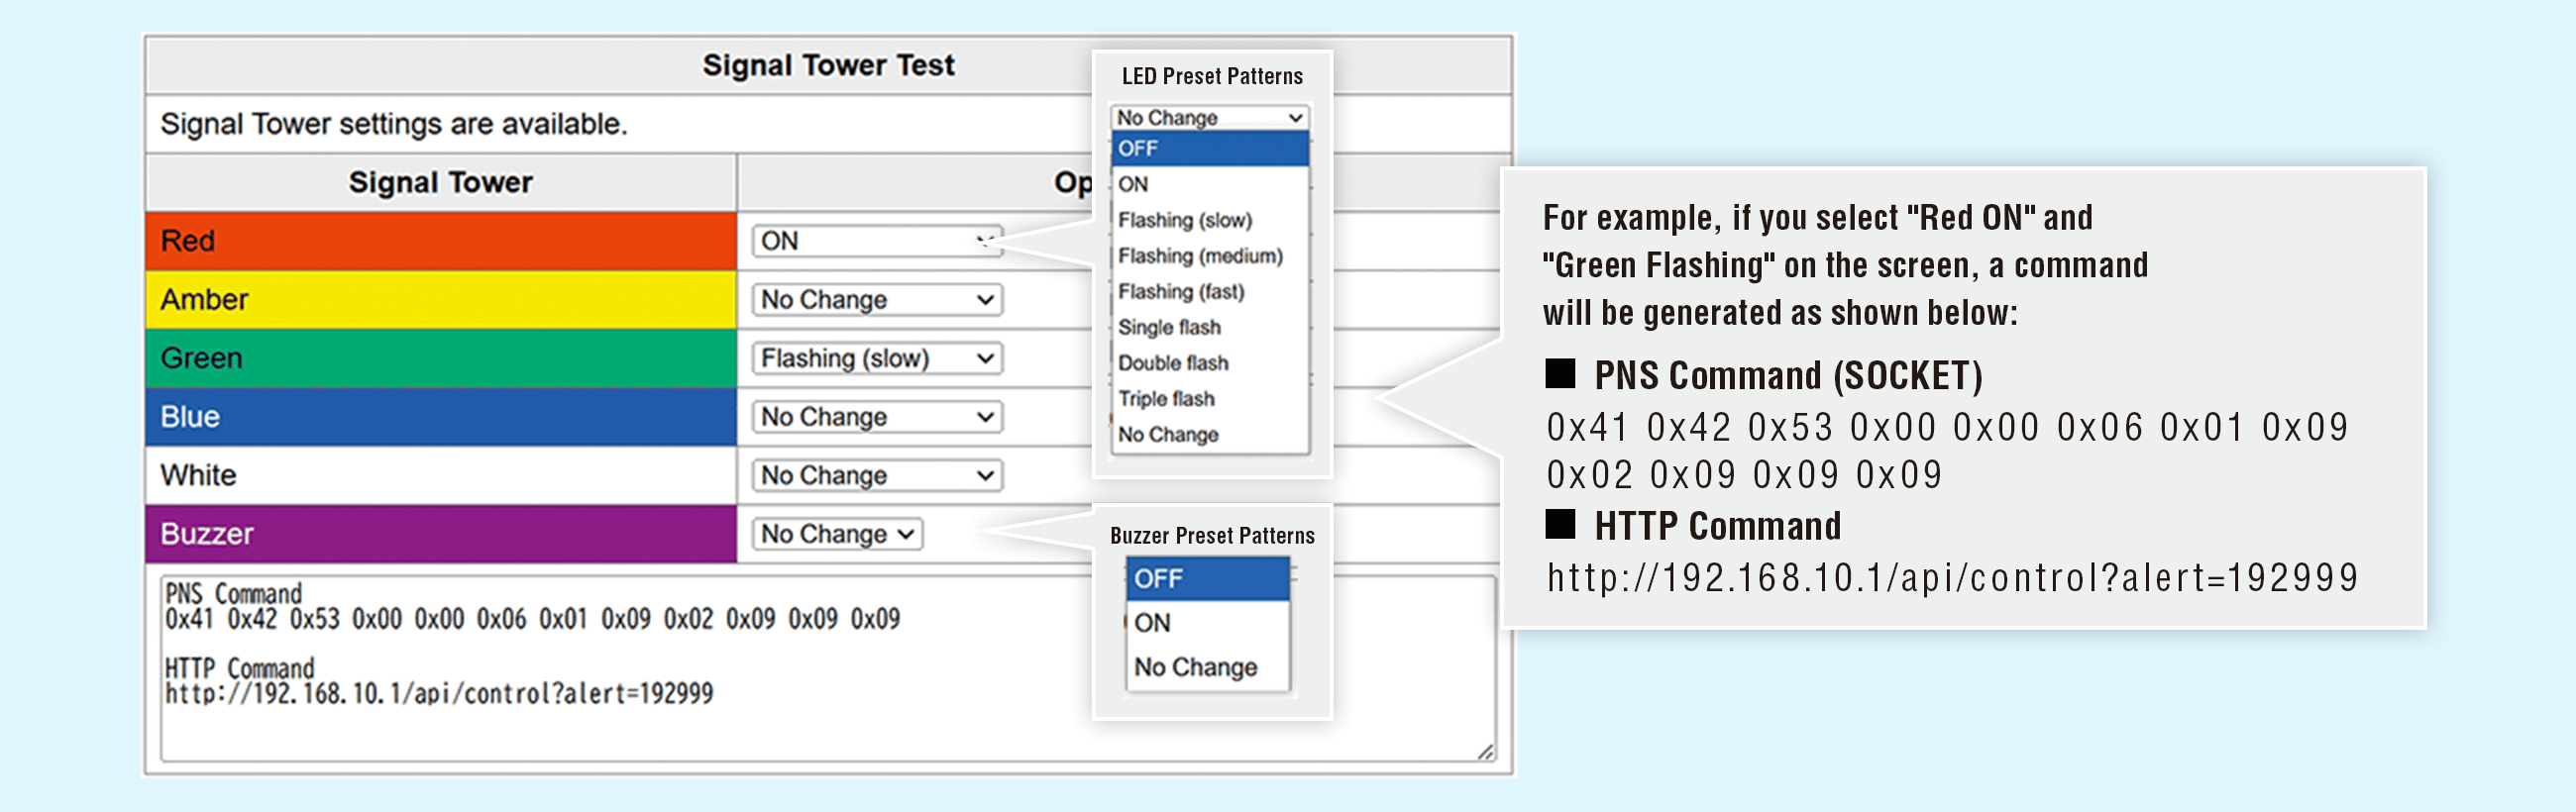Viewport: 2576px width, 812px height.
Task: Expand the Amber No Change dropdown
Action: [x=875, y=300]
